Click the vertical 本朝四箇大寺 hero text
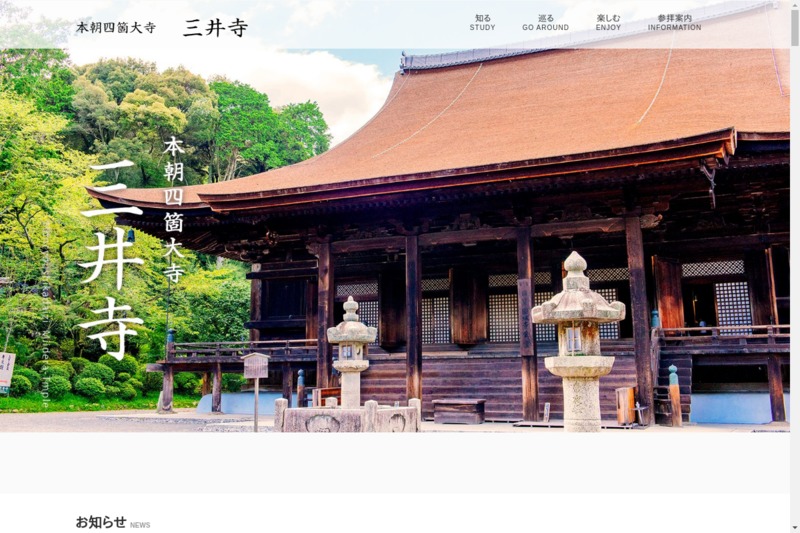 coord(174,209)
